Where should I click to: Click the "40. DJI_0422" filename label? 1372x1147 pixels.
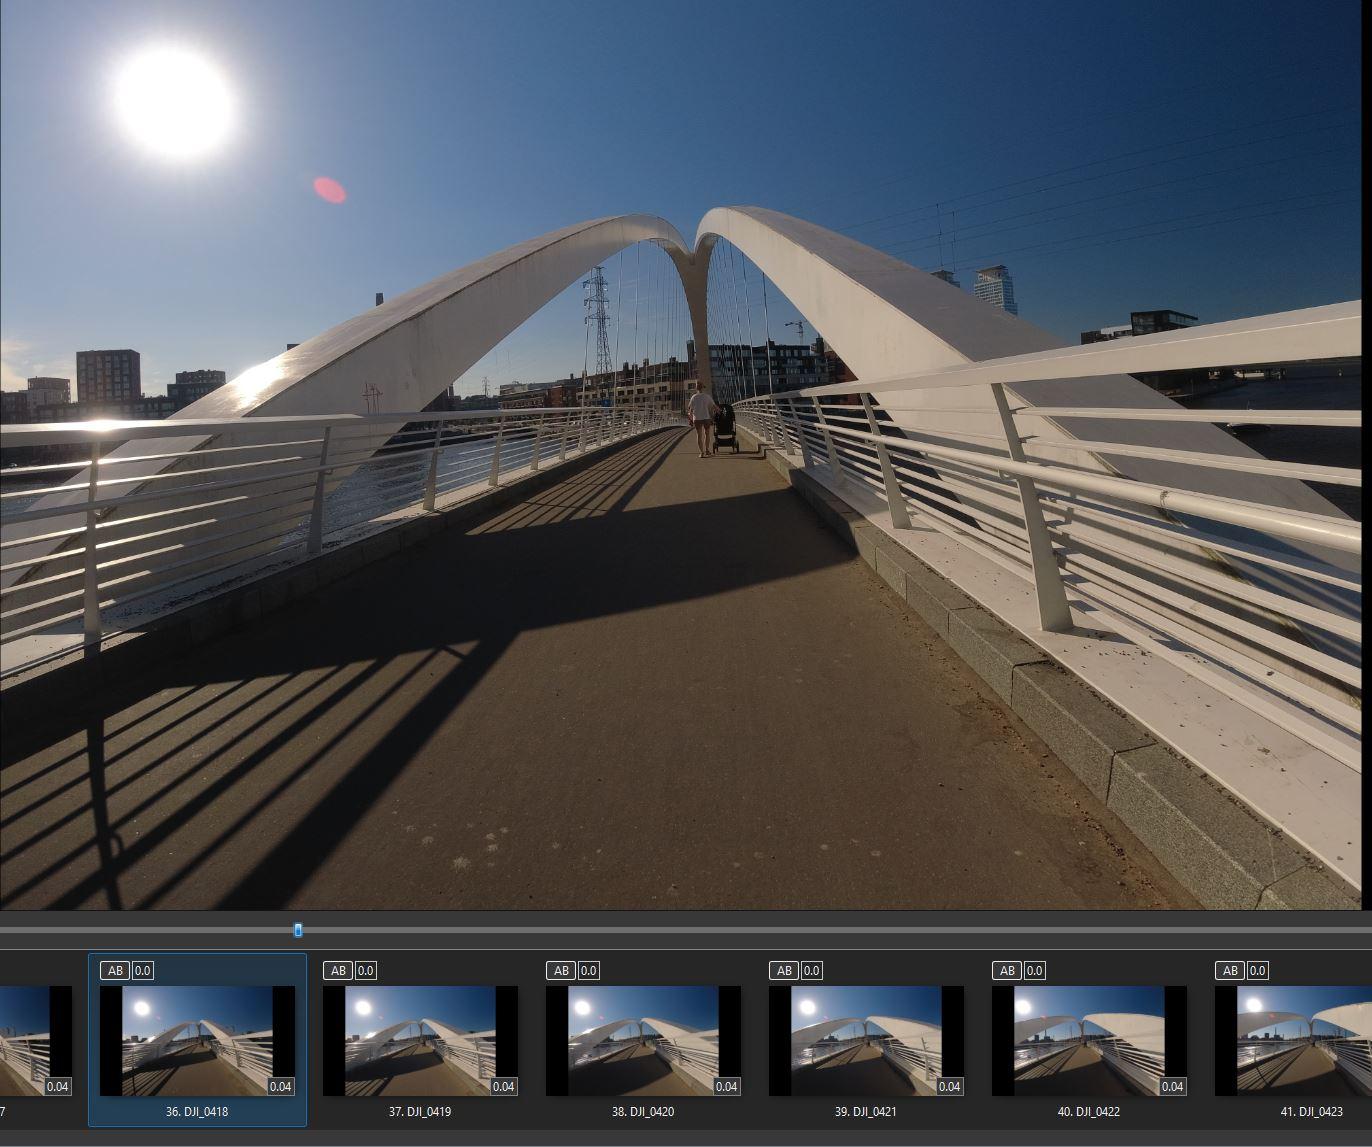pyautogui.click(x=1089, y=1111)
